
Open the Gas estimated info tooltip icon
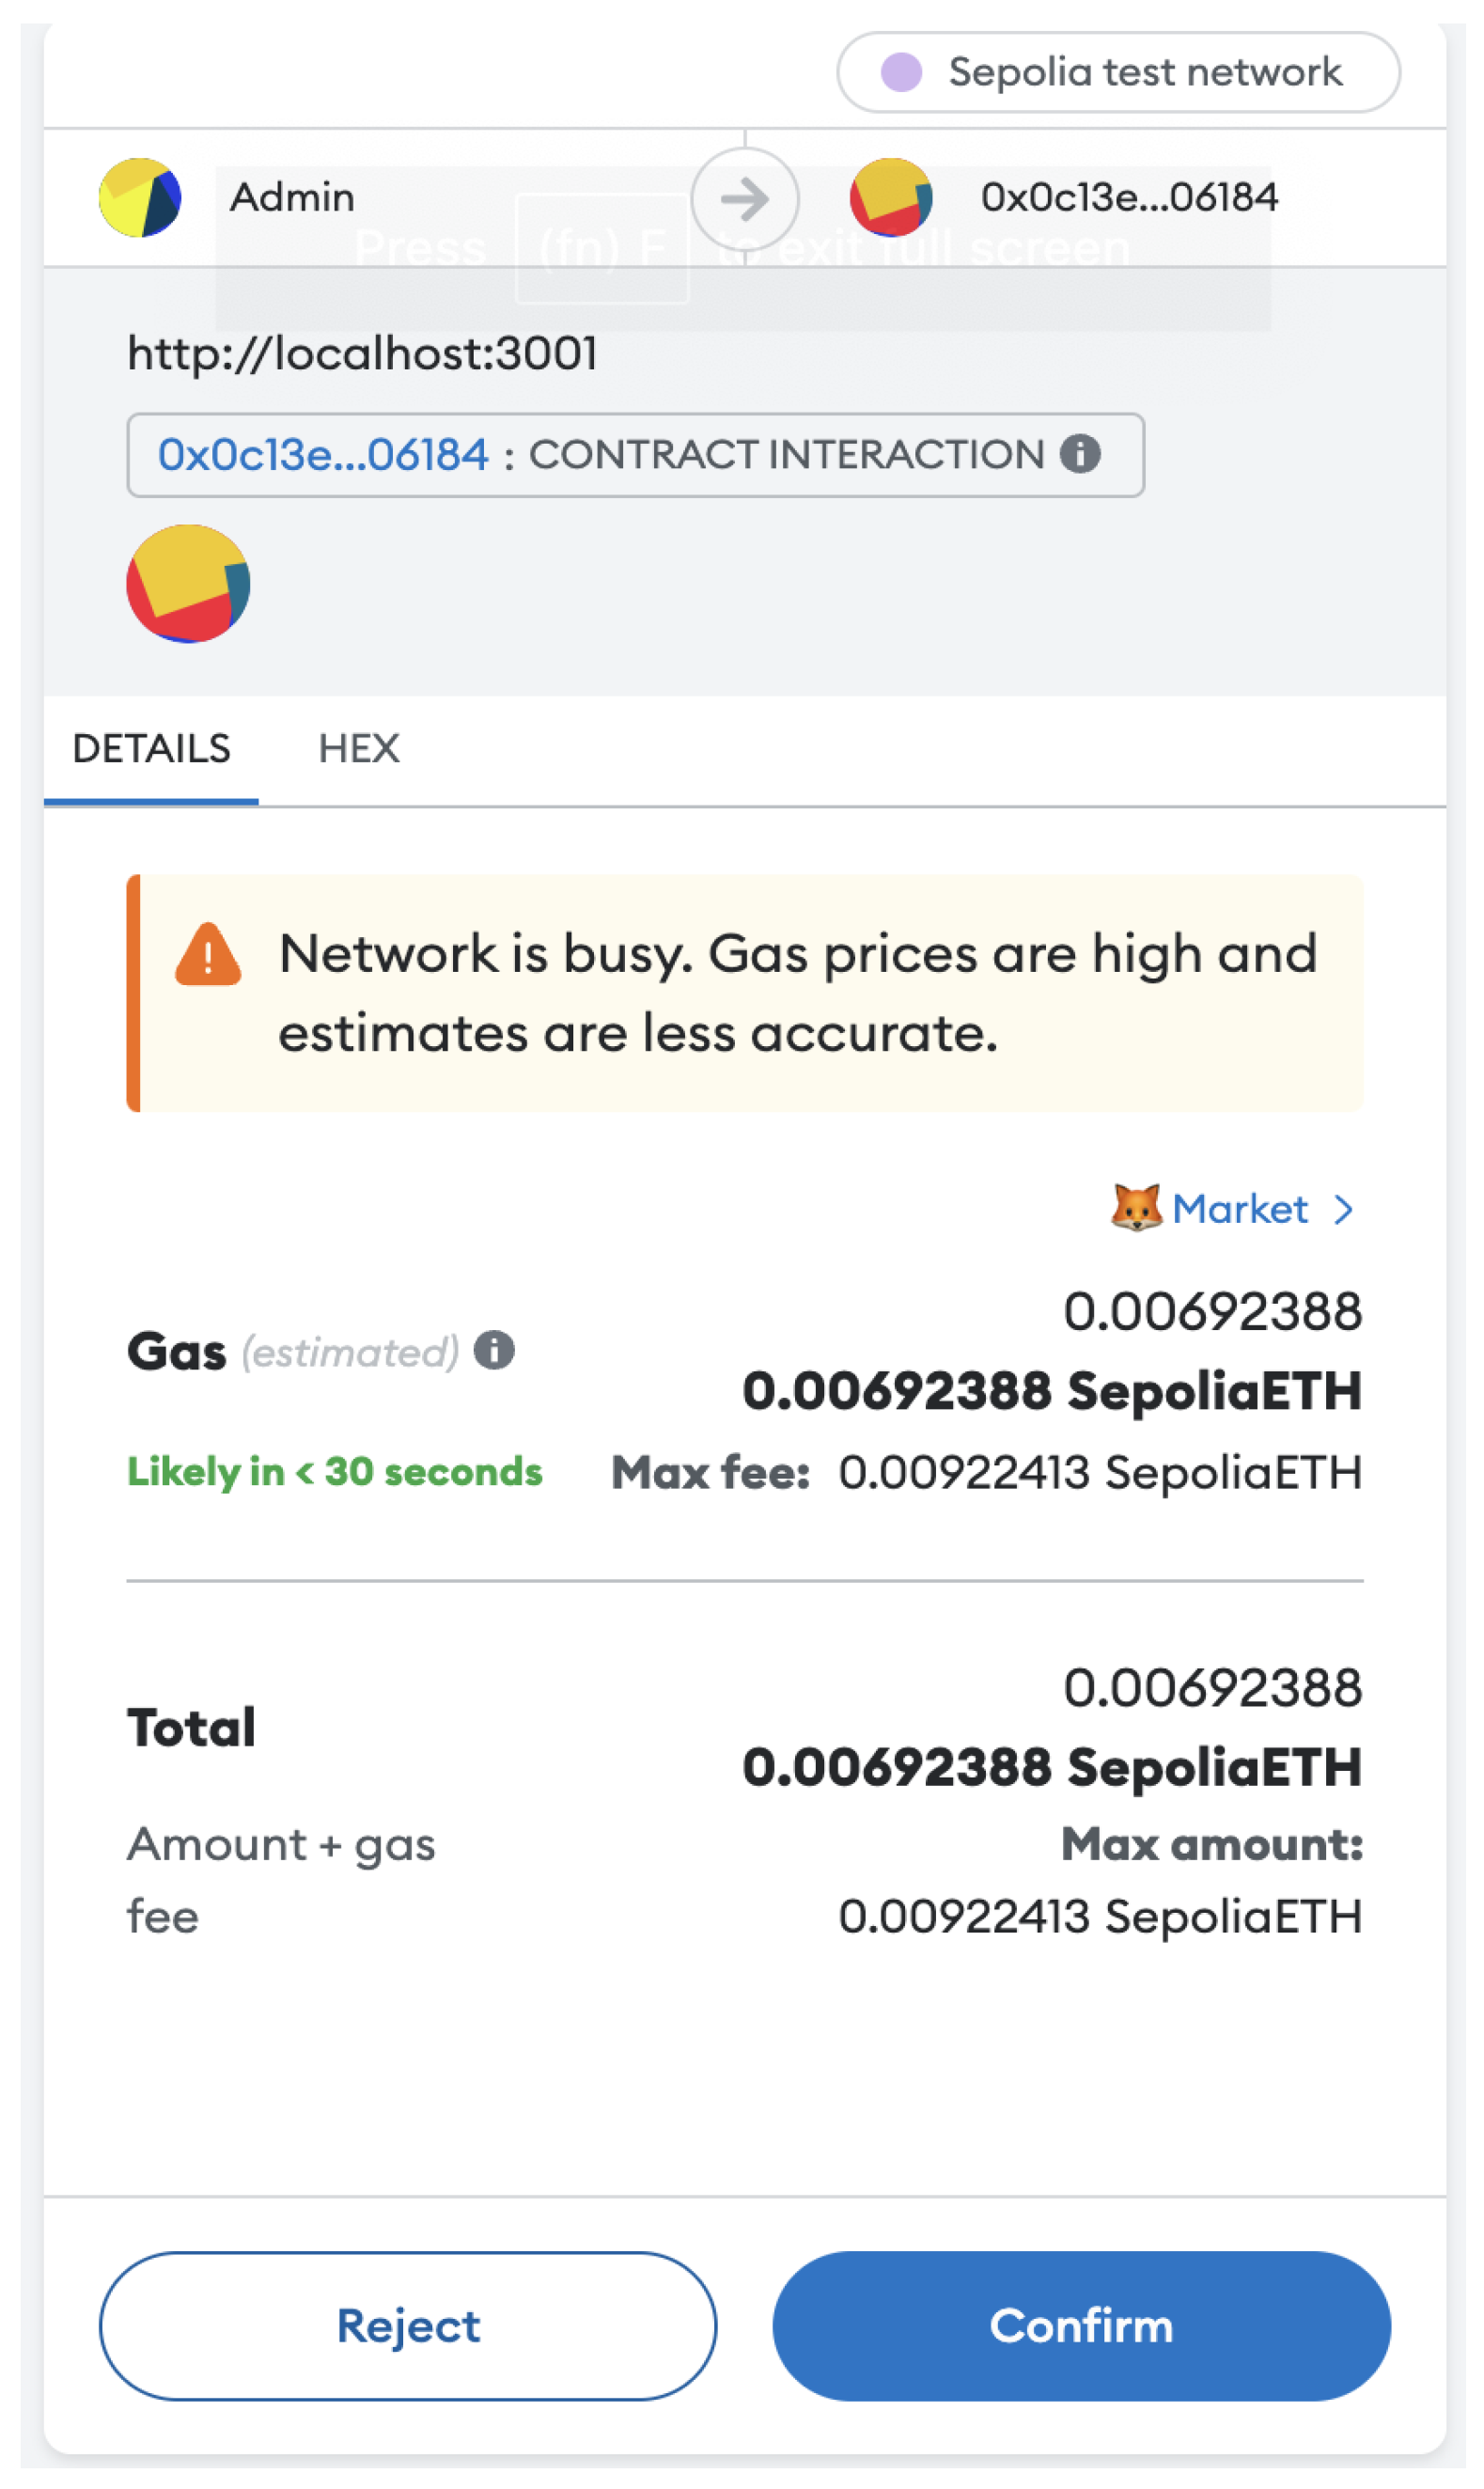494,1350
